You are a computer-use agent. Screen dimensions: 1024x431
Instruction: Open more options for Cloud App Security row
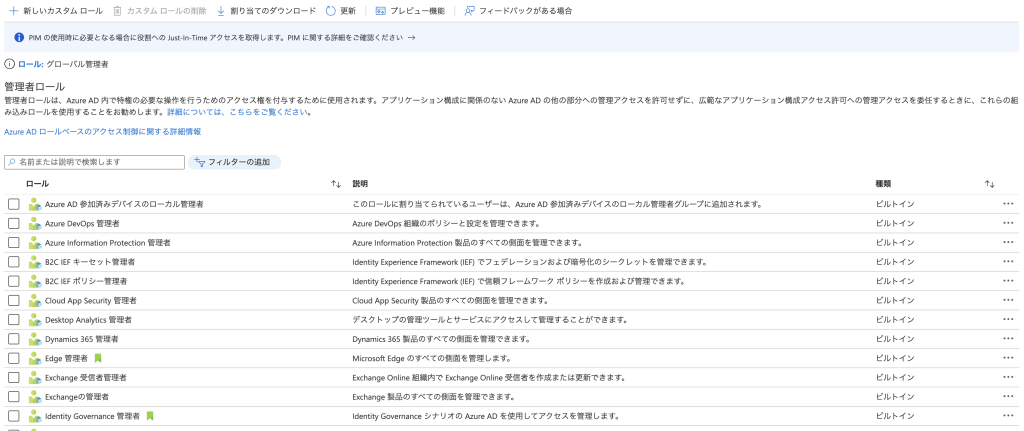click(x=1008, y=301)
